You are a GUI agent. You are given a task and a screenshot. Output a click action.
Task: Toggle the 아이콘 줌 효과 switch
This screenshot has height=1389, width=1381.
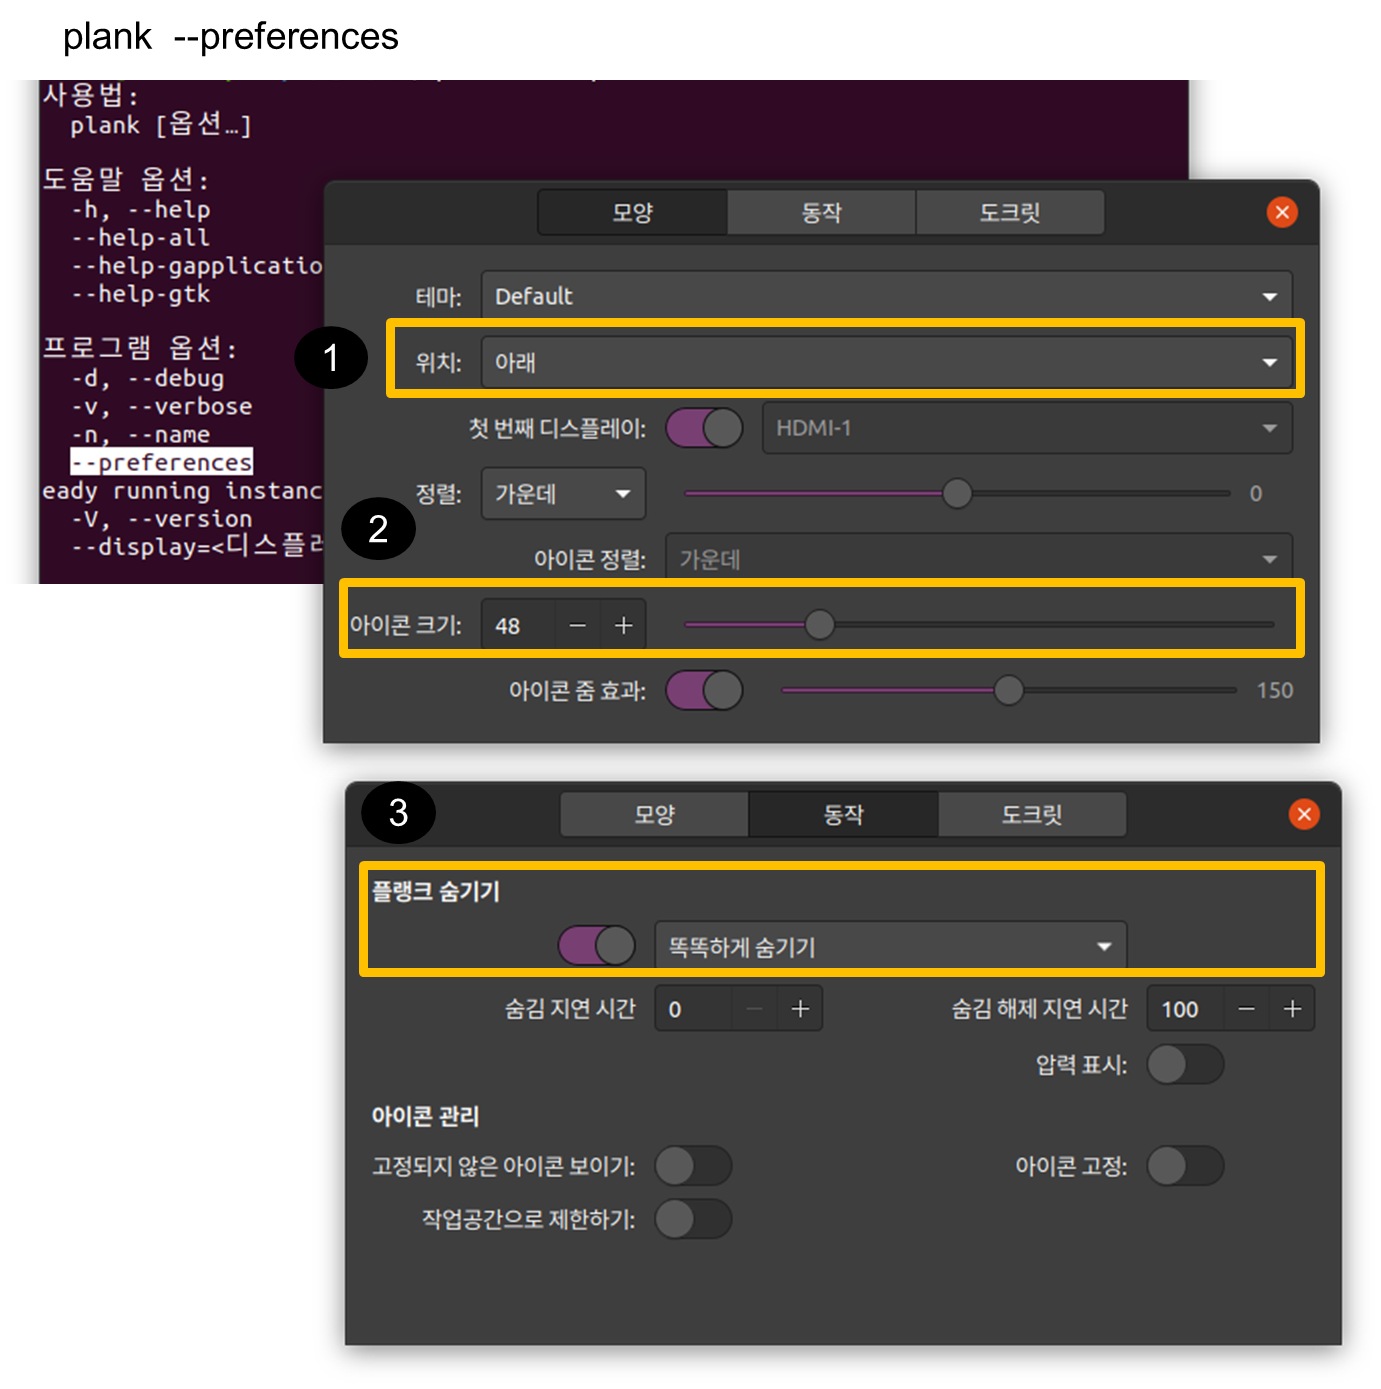(x=704, y=690)
